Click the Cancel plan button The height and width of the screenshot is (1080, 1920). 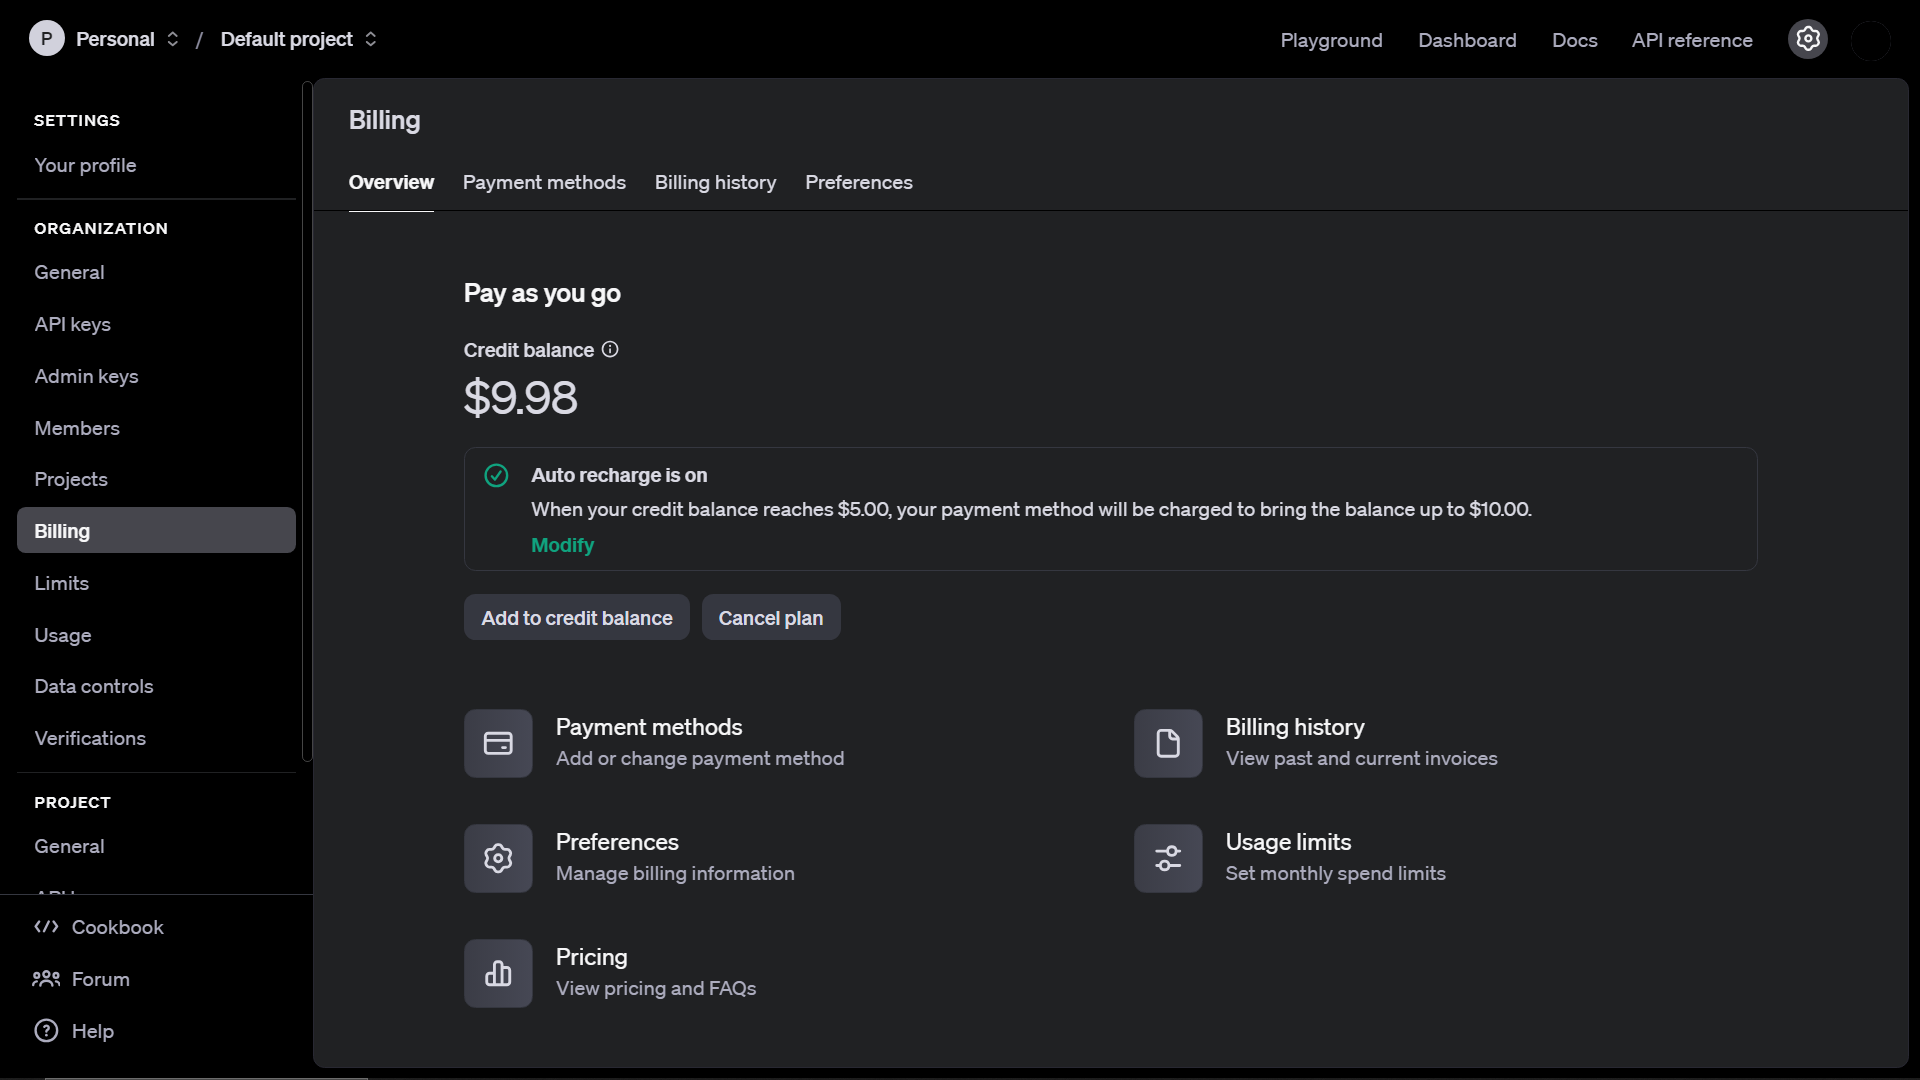770,618
